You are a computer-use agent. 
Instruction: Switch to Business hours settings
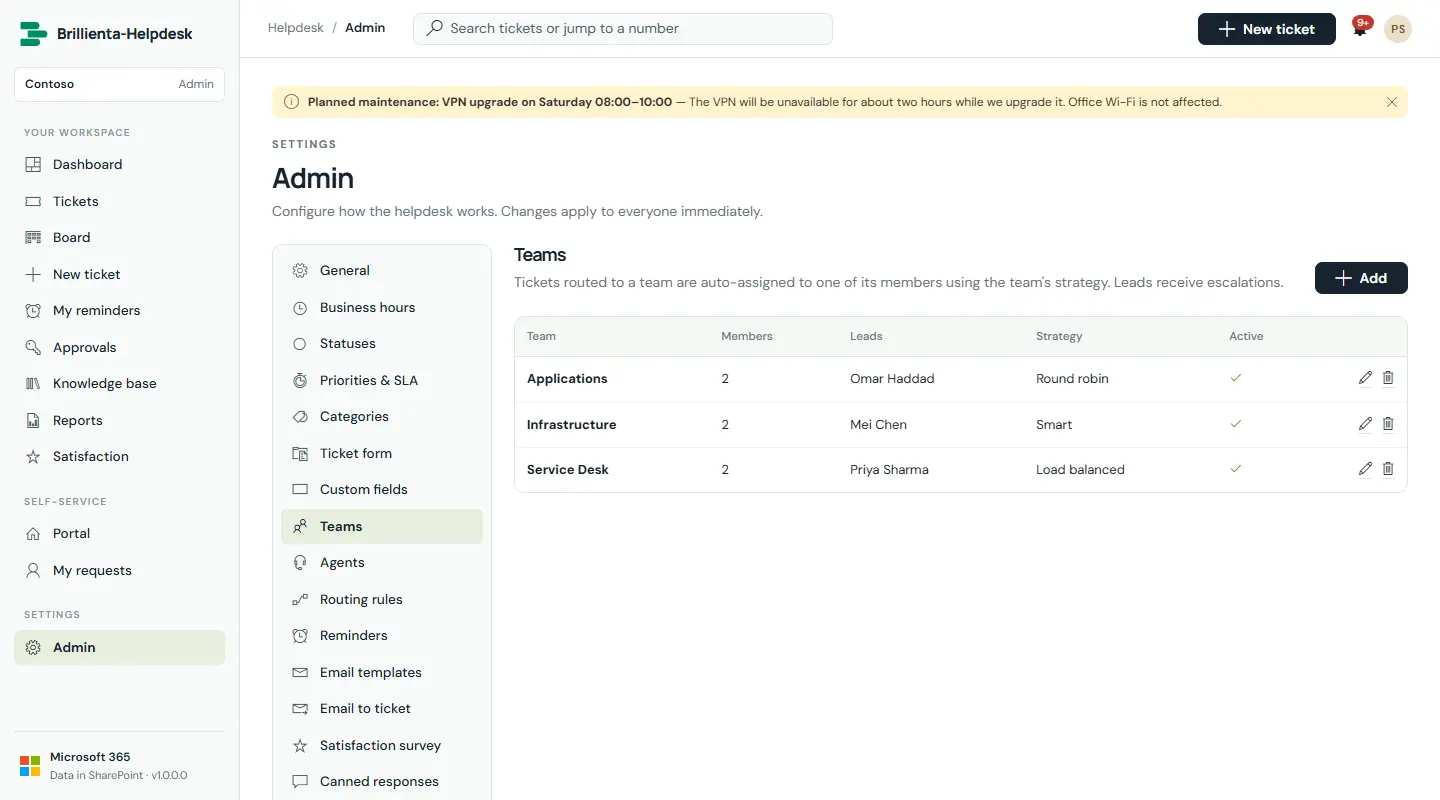pyautogui.click(x=382, y=307)
